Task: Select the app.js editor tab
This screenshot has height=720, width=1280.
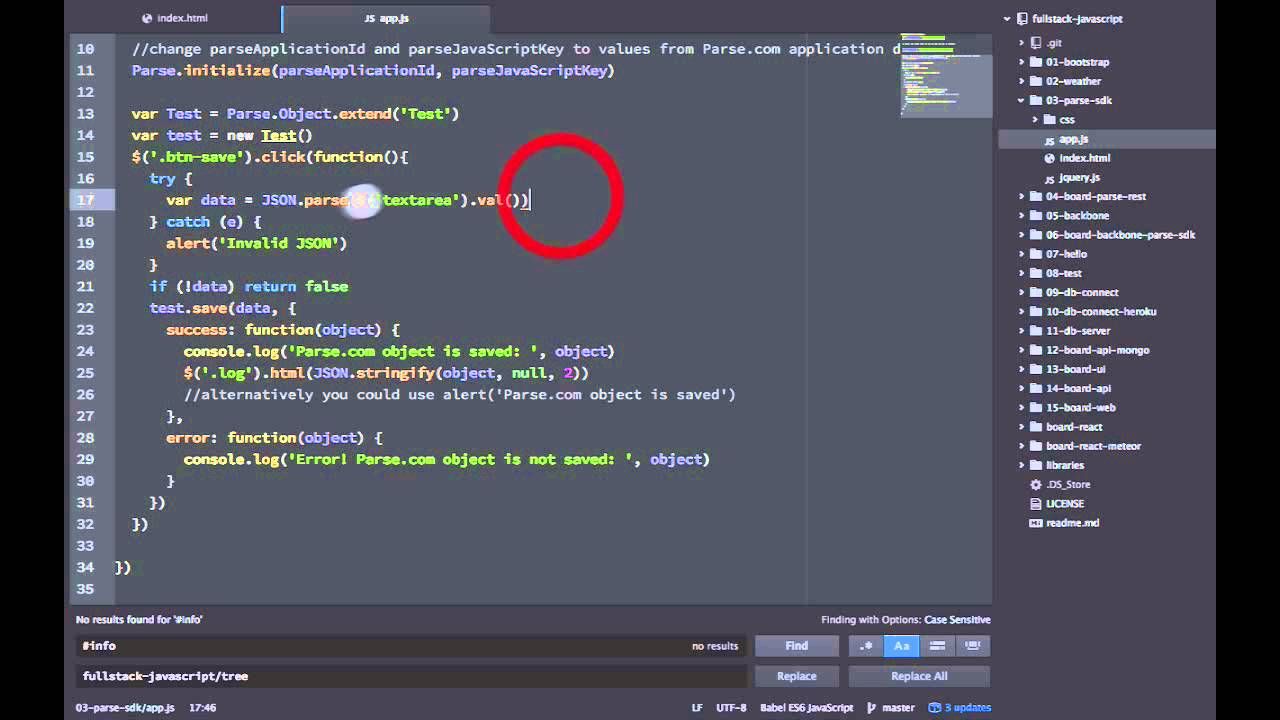Action: pos(386,18)
